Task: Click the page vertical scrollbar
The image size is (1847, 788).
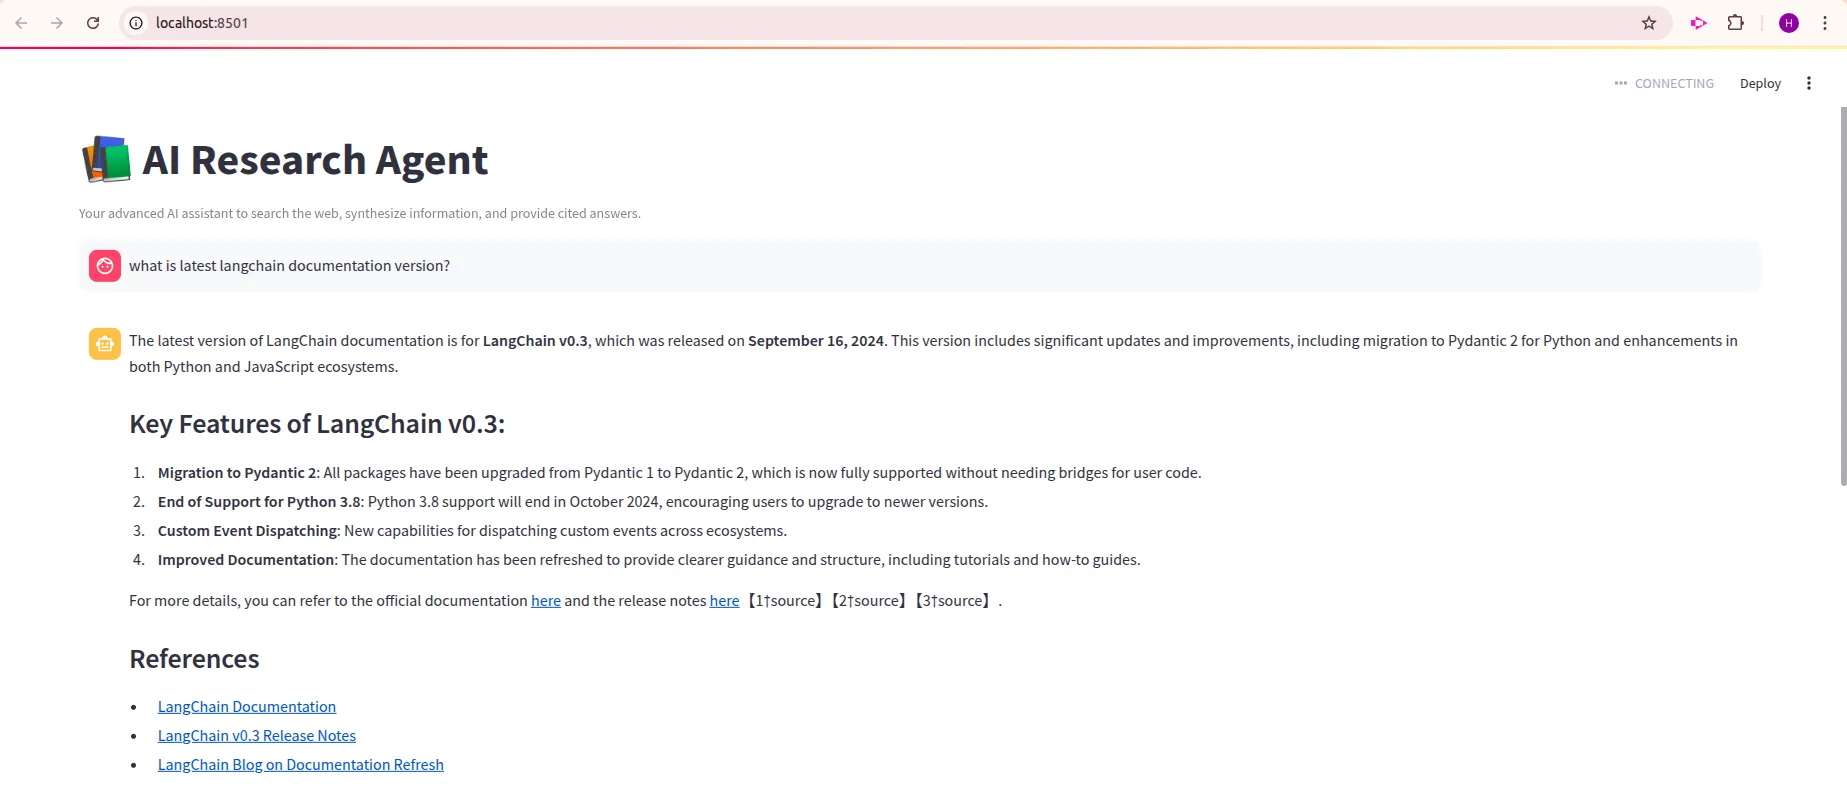Action: [1842, 300]
